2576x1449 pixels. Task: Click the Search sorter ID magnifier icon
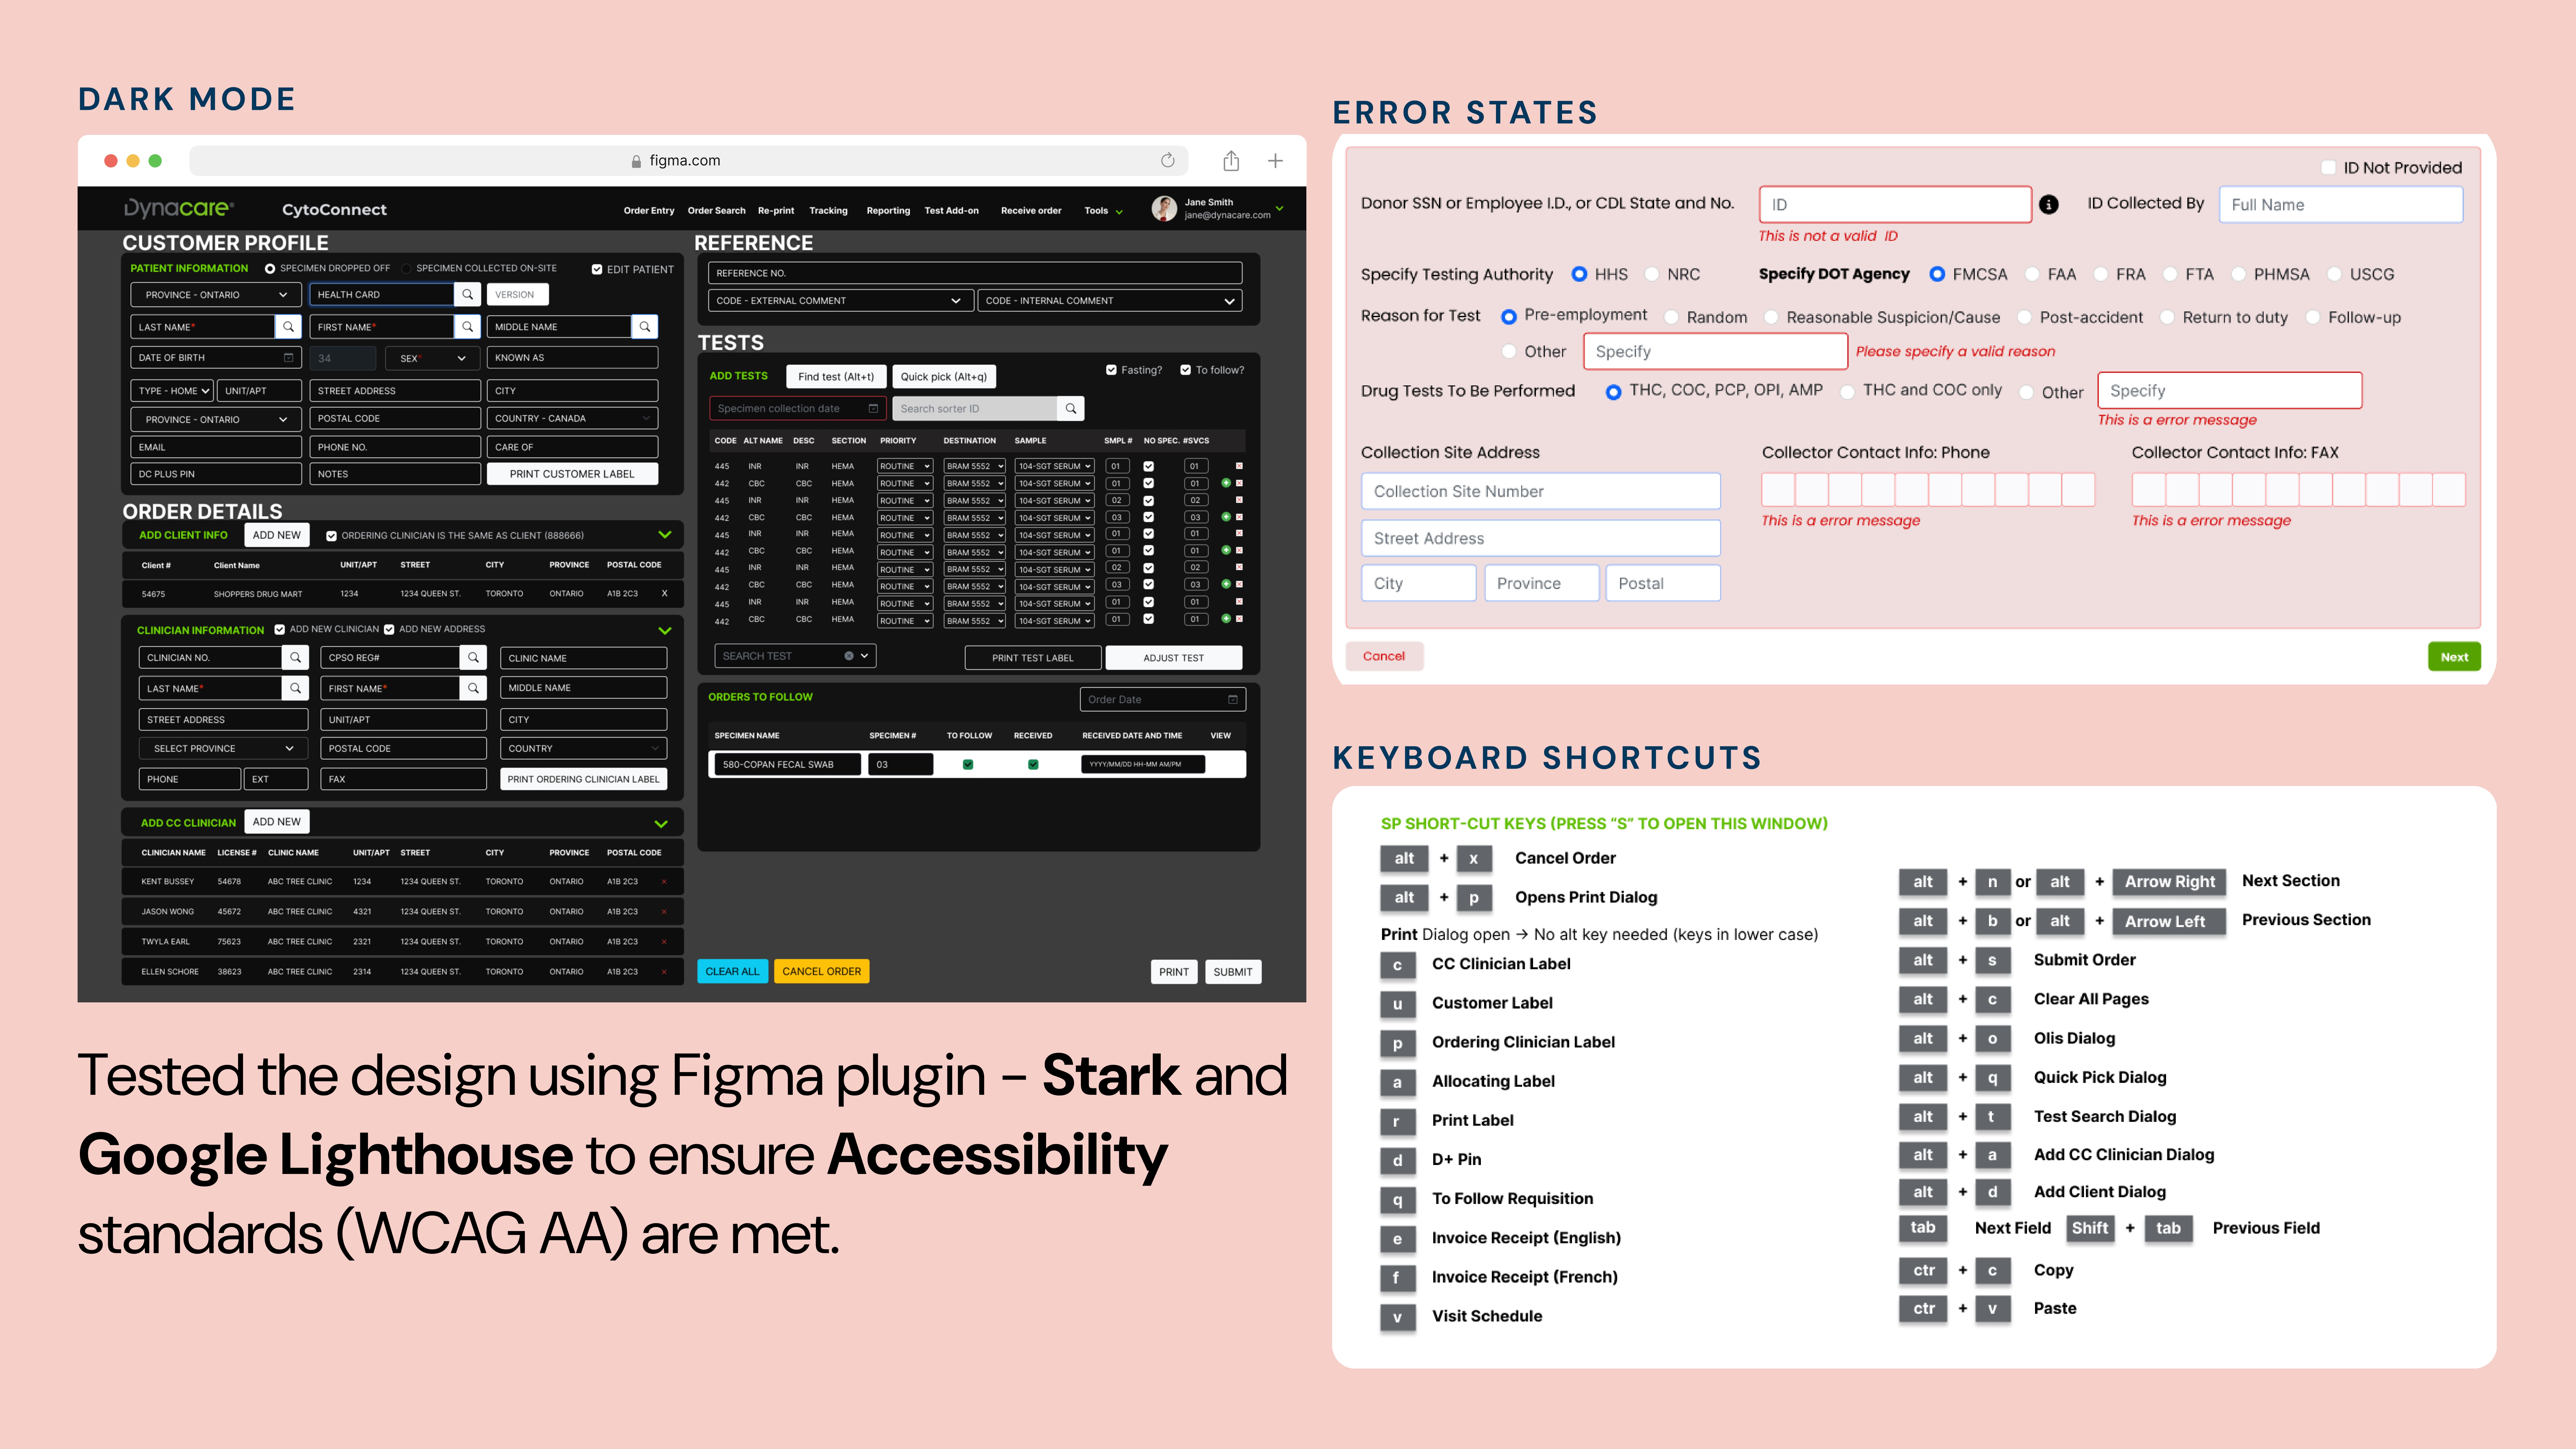pos(1071,408)
